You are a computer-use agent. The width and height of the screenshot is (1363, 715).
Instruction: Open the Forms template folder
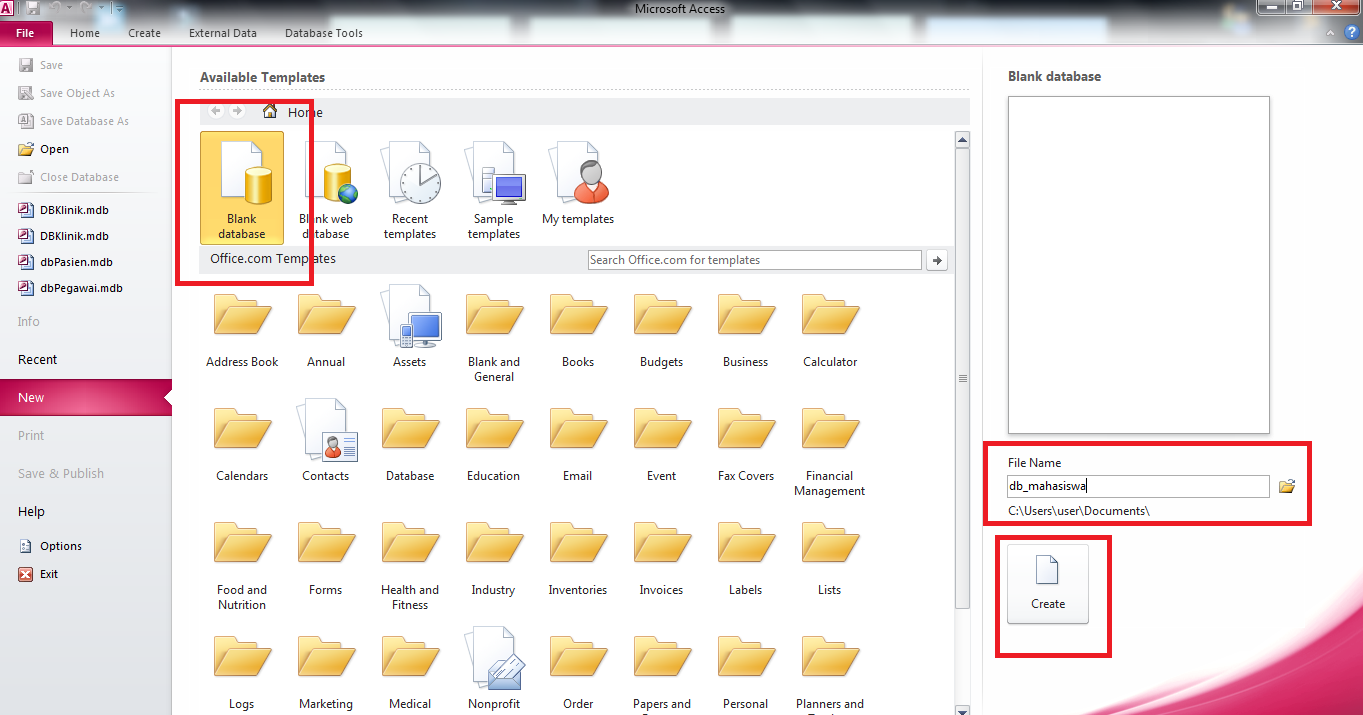(326, 557)
